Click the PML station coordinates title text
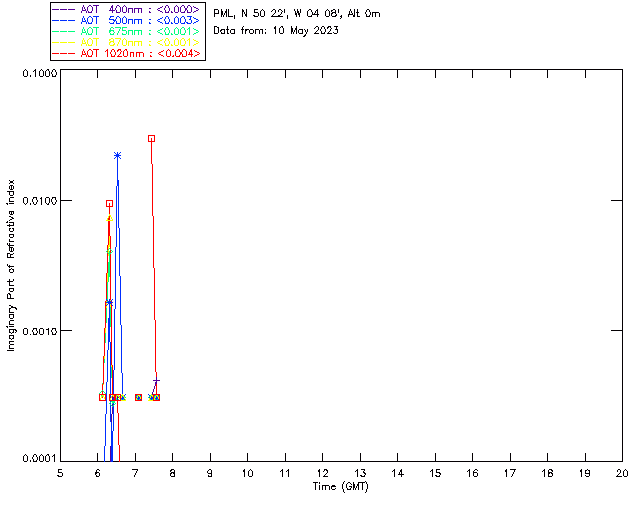Viewport: 640px width, 512px height. [297, 13]
